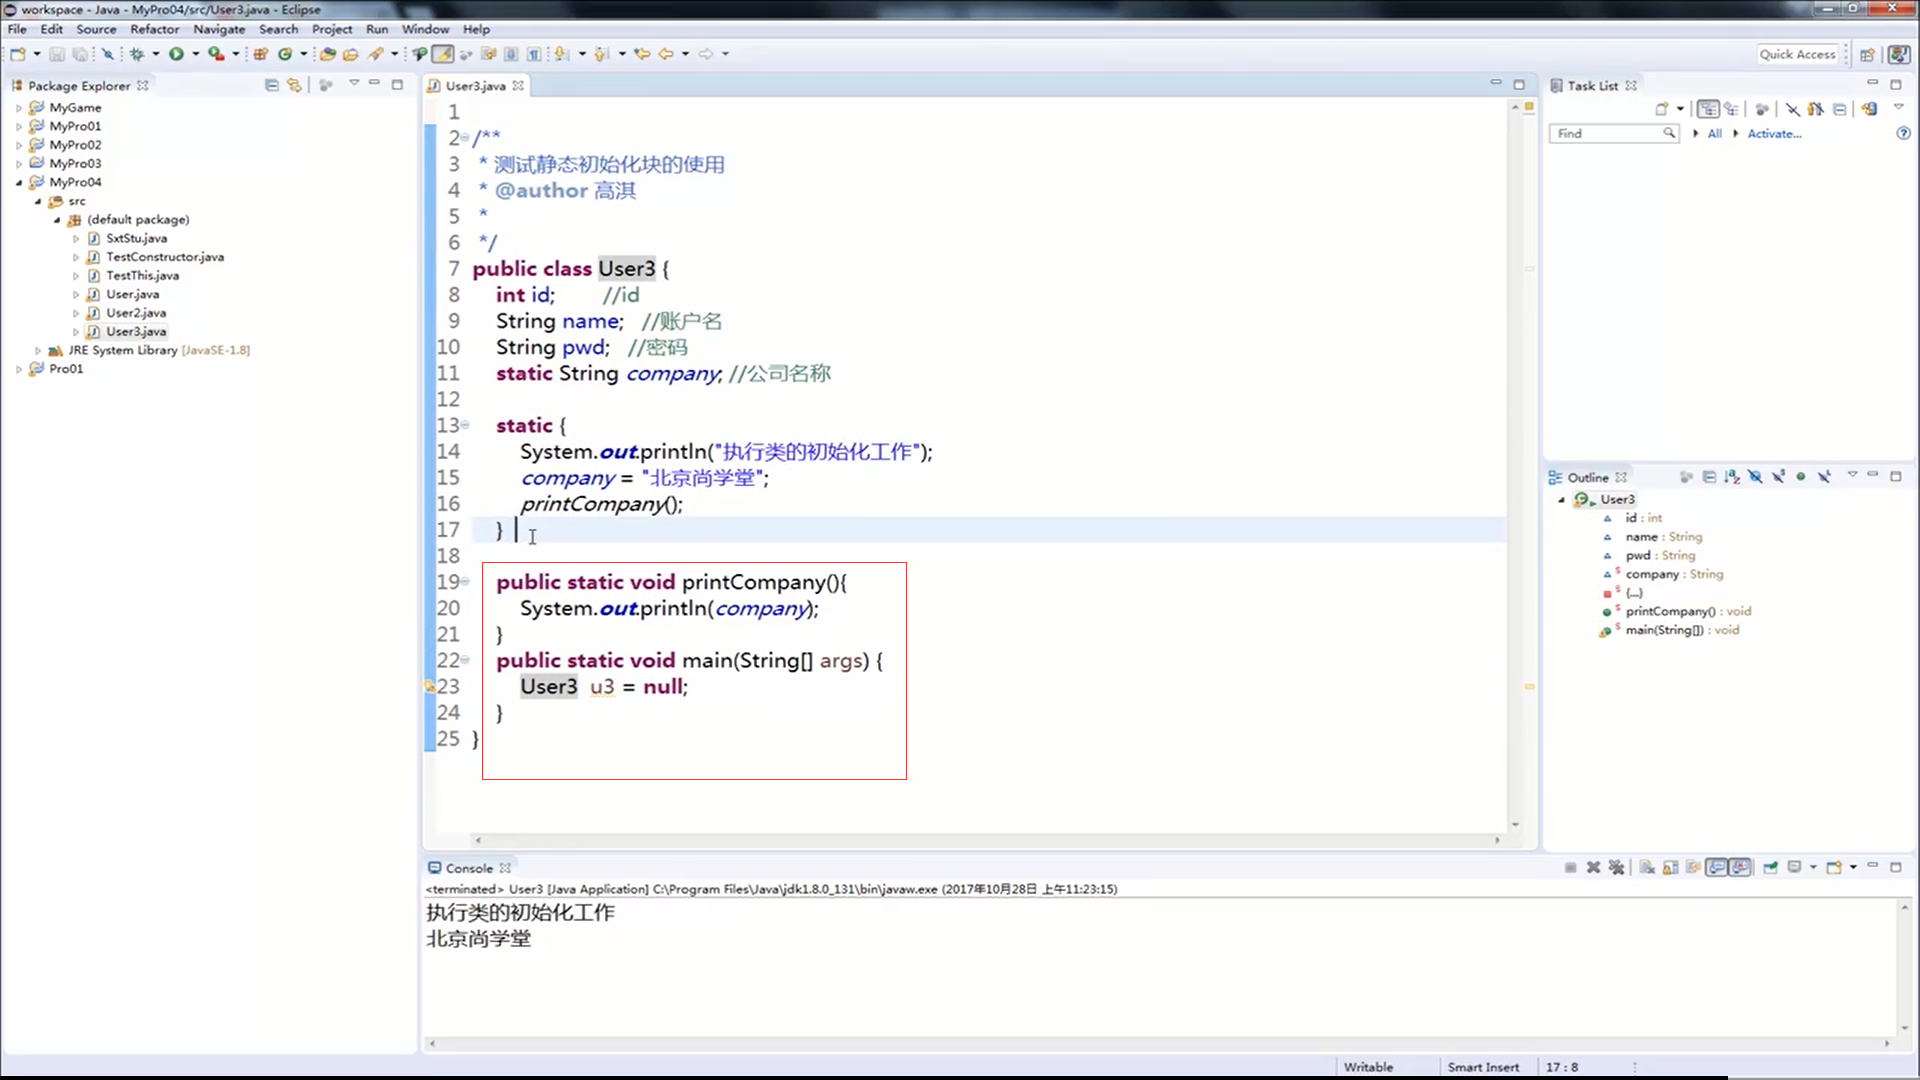Select User2.java in Package Explorer
The width and height of the screenshot is (1920, 1080).
coord(136,313)
